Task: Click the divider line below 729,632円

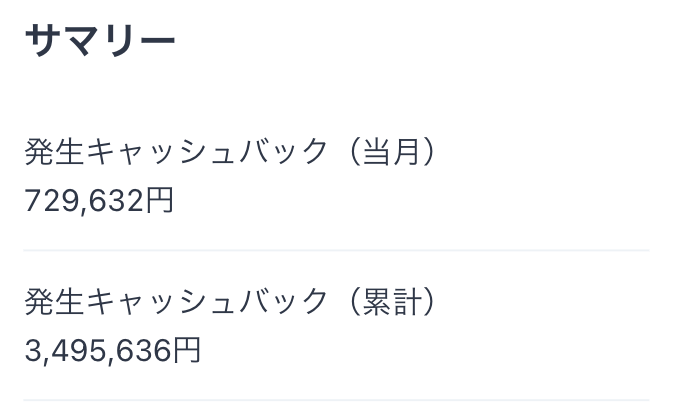Action: tap(336, 250)
